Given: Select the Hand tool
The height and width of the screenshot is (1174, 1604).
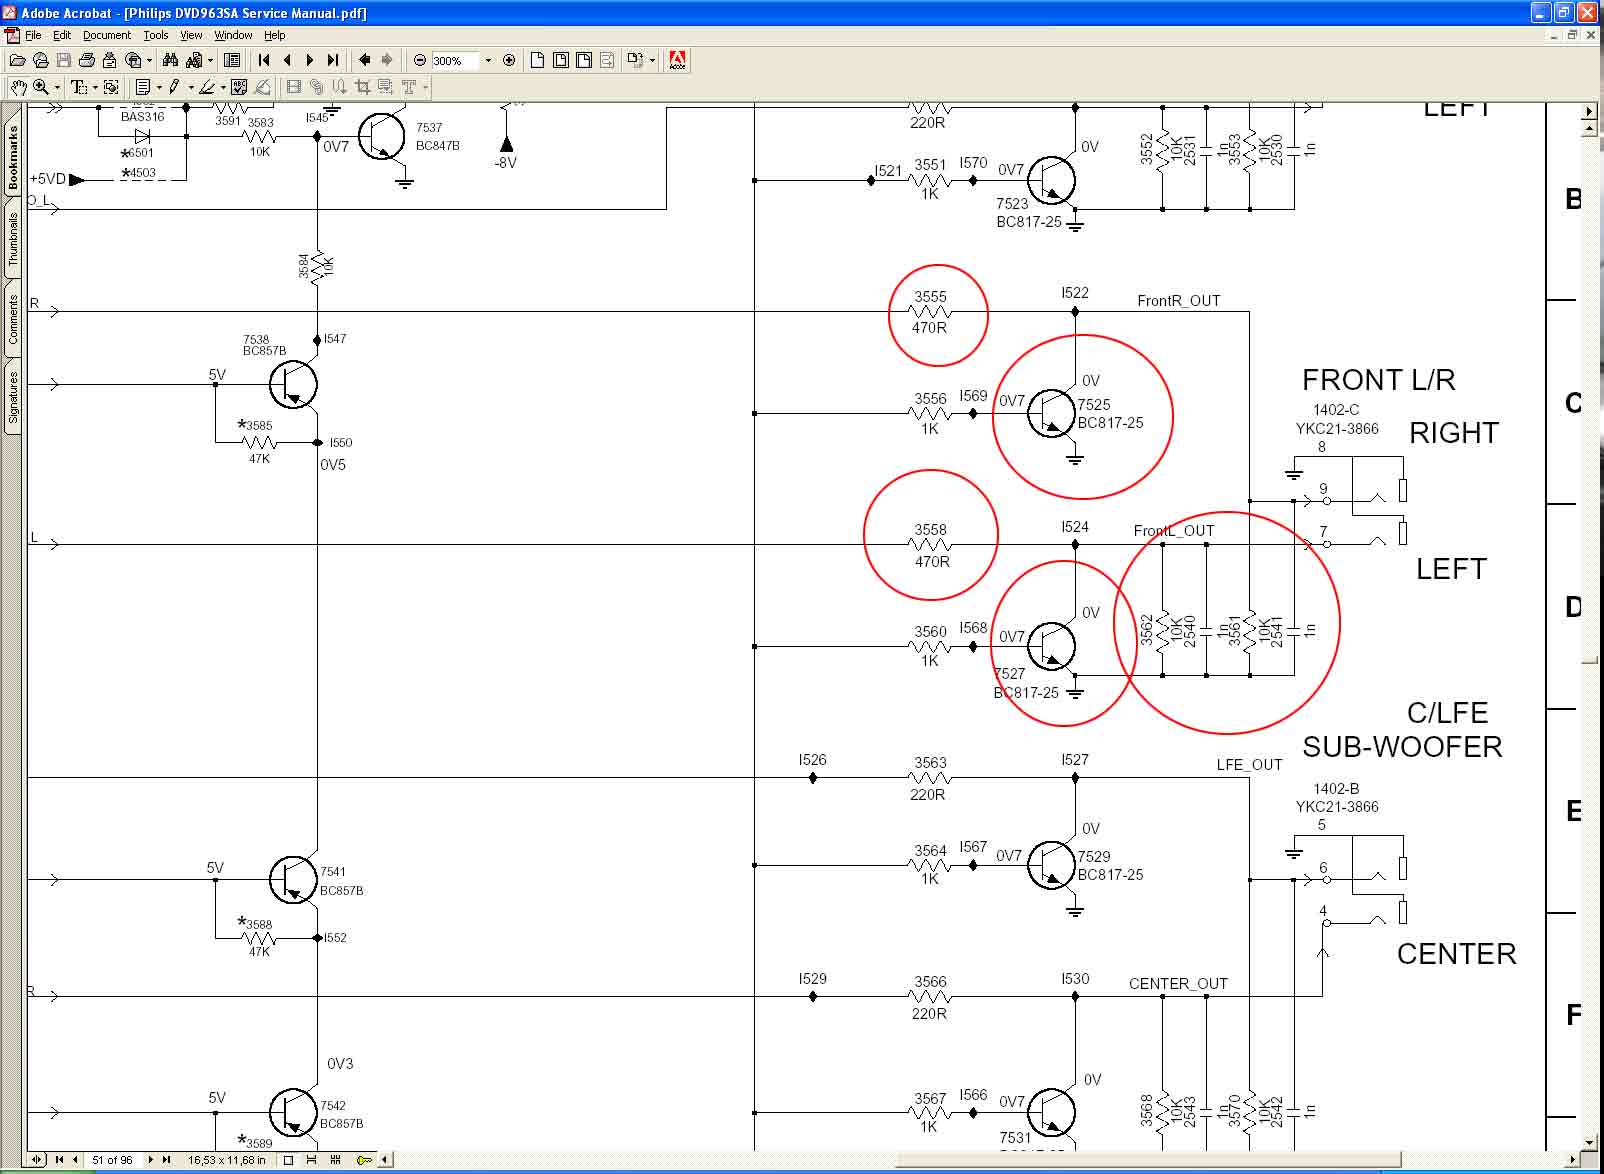Looking at the screenshot, I should point(18,87).
